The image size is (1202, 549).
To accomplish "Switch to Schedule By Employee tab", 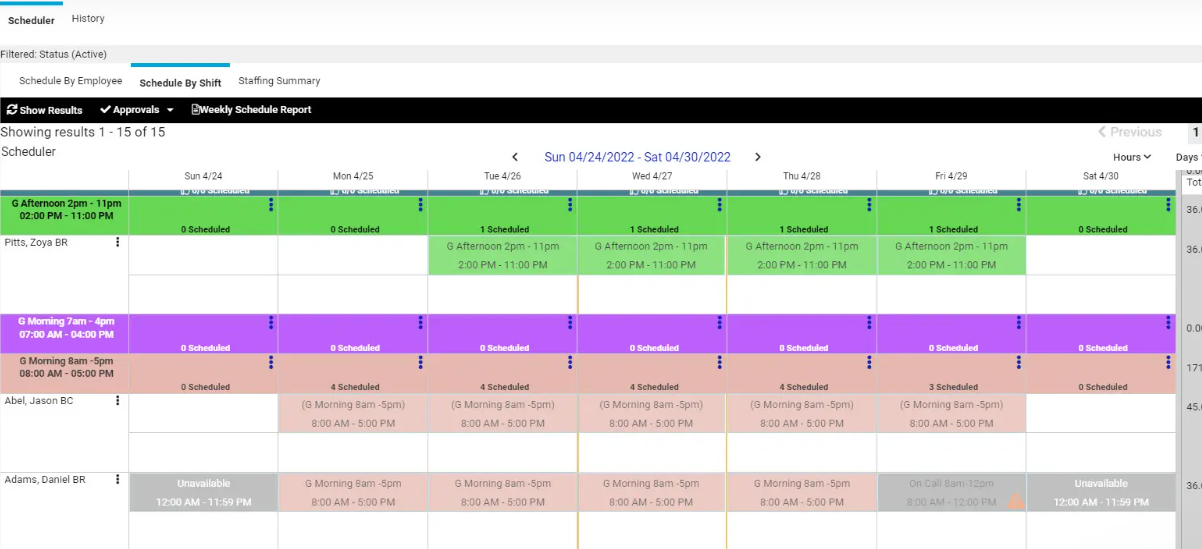I will click(x=71, y=81).
